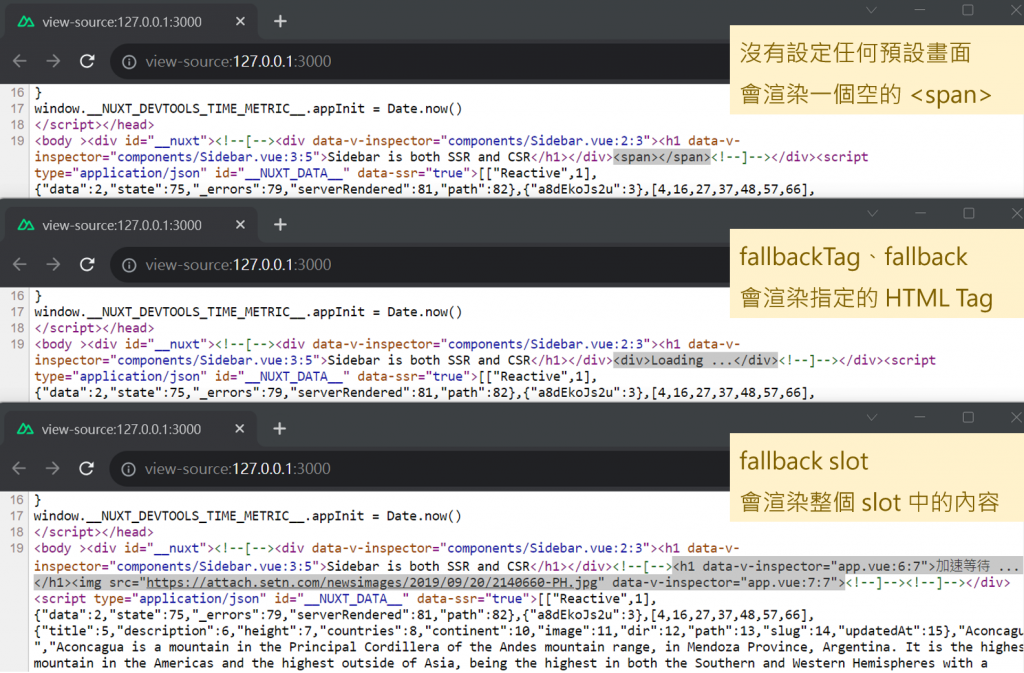Go forward in the top browser window
This screenshot has width=1024, height=673.
tap(53, 61)
